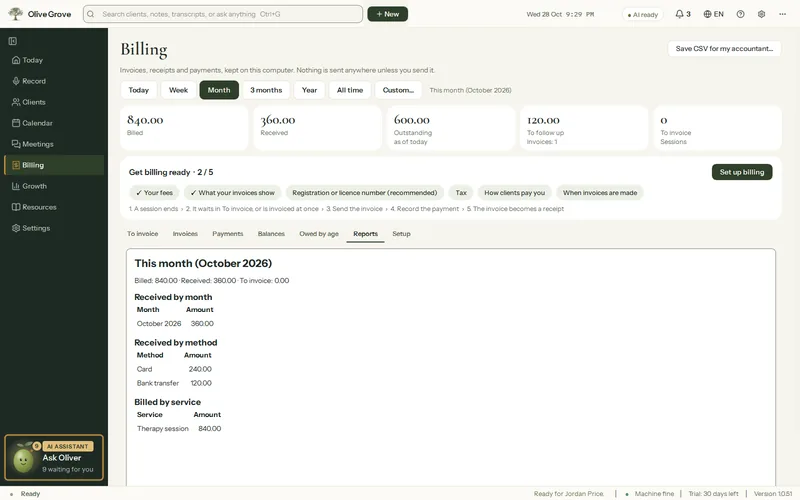The image size is (800, 500).
Task: Open the Custom date range filter
Action: point(398,90)
